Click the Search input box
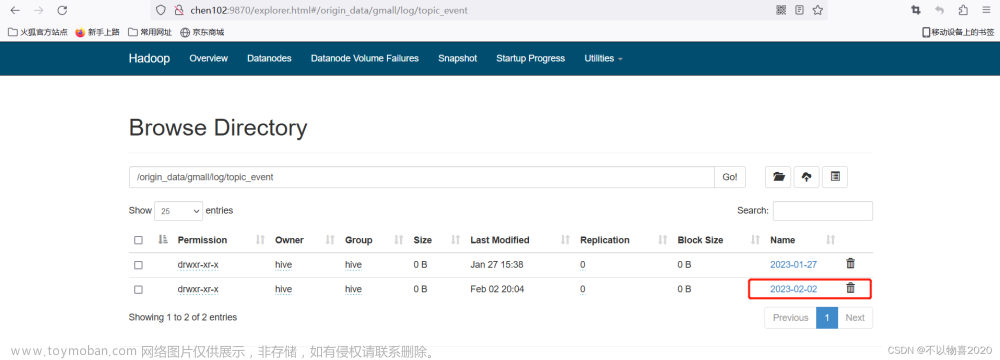This screenshot has height=360, width=1000. click(x=823, y=211)
